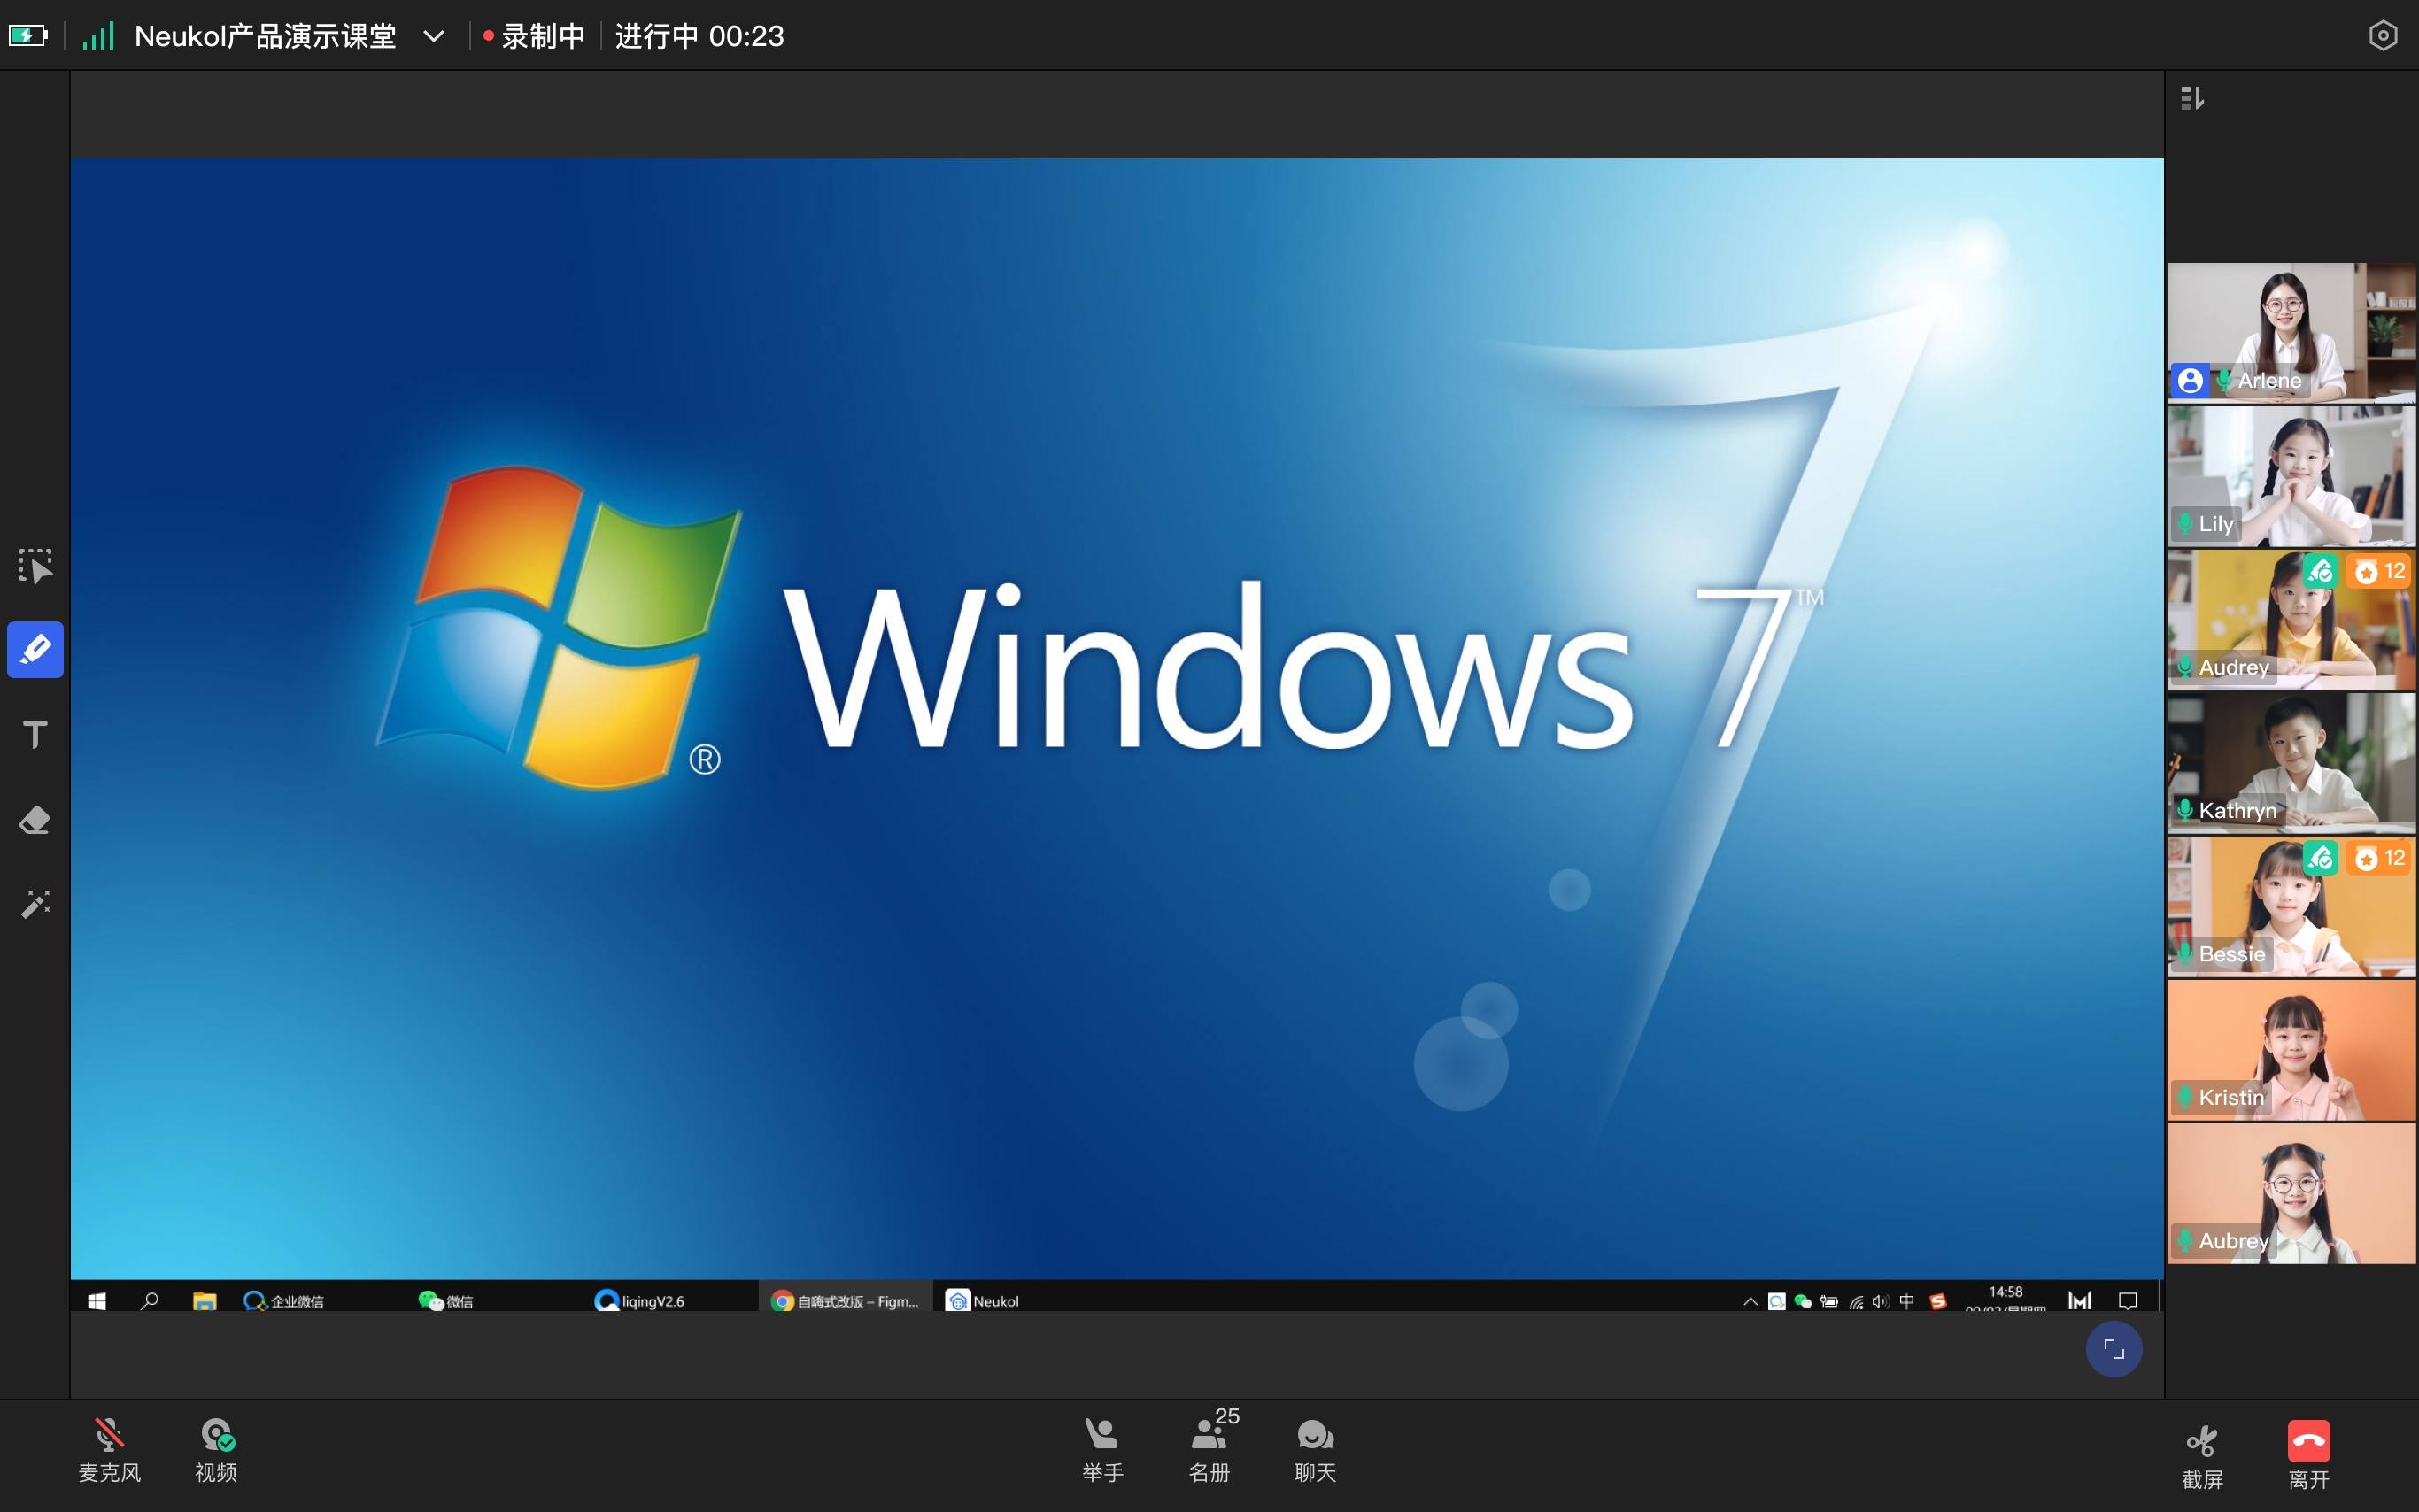
Task: Click the 中 input method indicator
Action: pyautogui.click(x=1907, y=1301)
